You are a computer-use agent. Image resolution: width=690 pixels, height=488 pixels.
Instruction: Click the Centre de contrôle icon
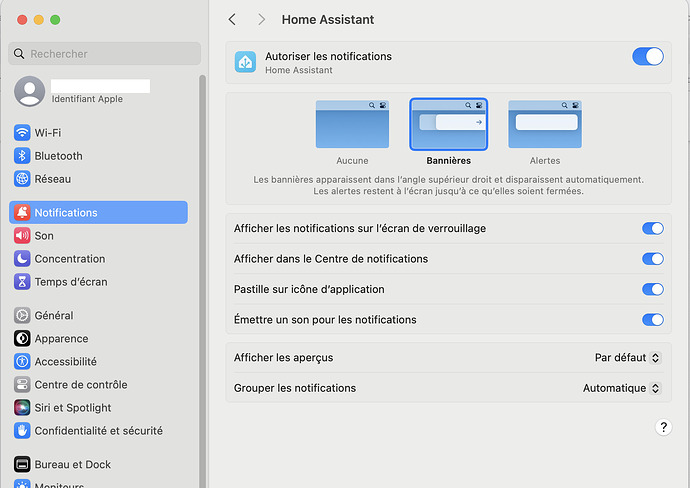pyautogui.click(x=22, y=385)
